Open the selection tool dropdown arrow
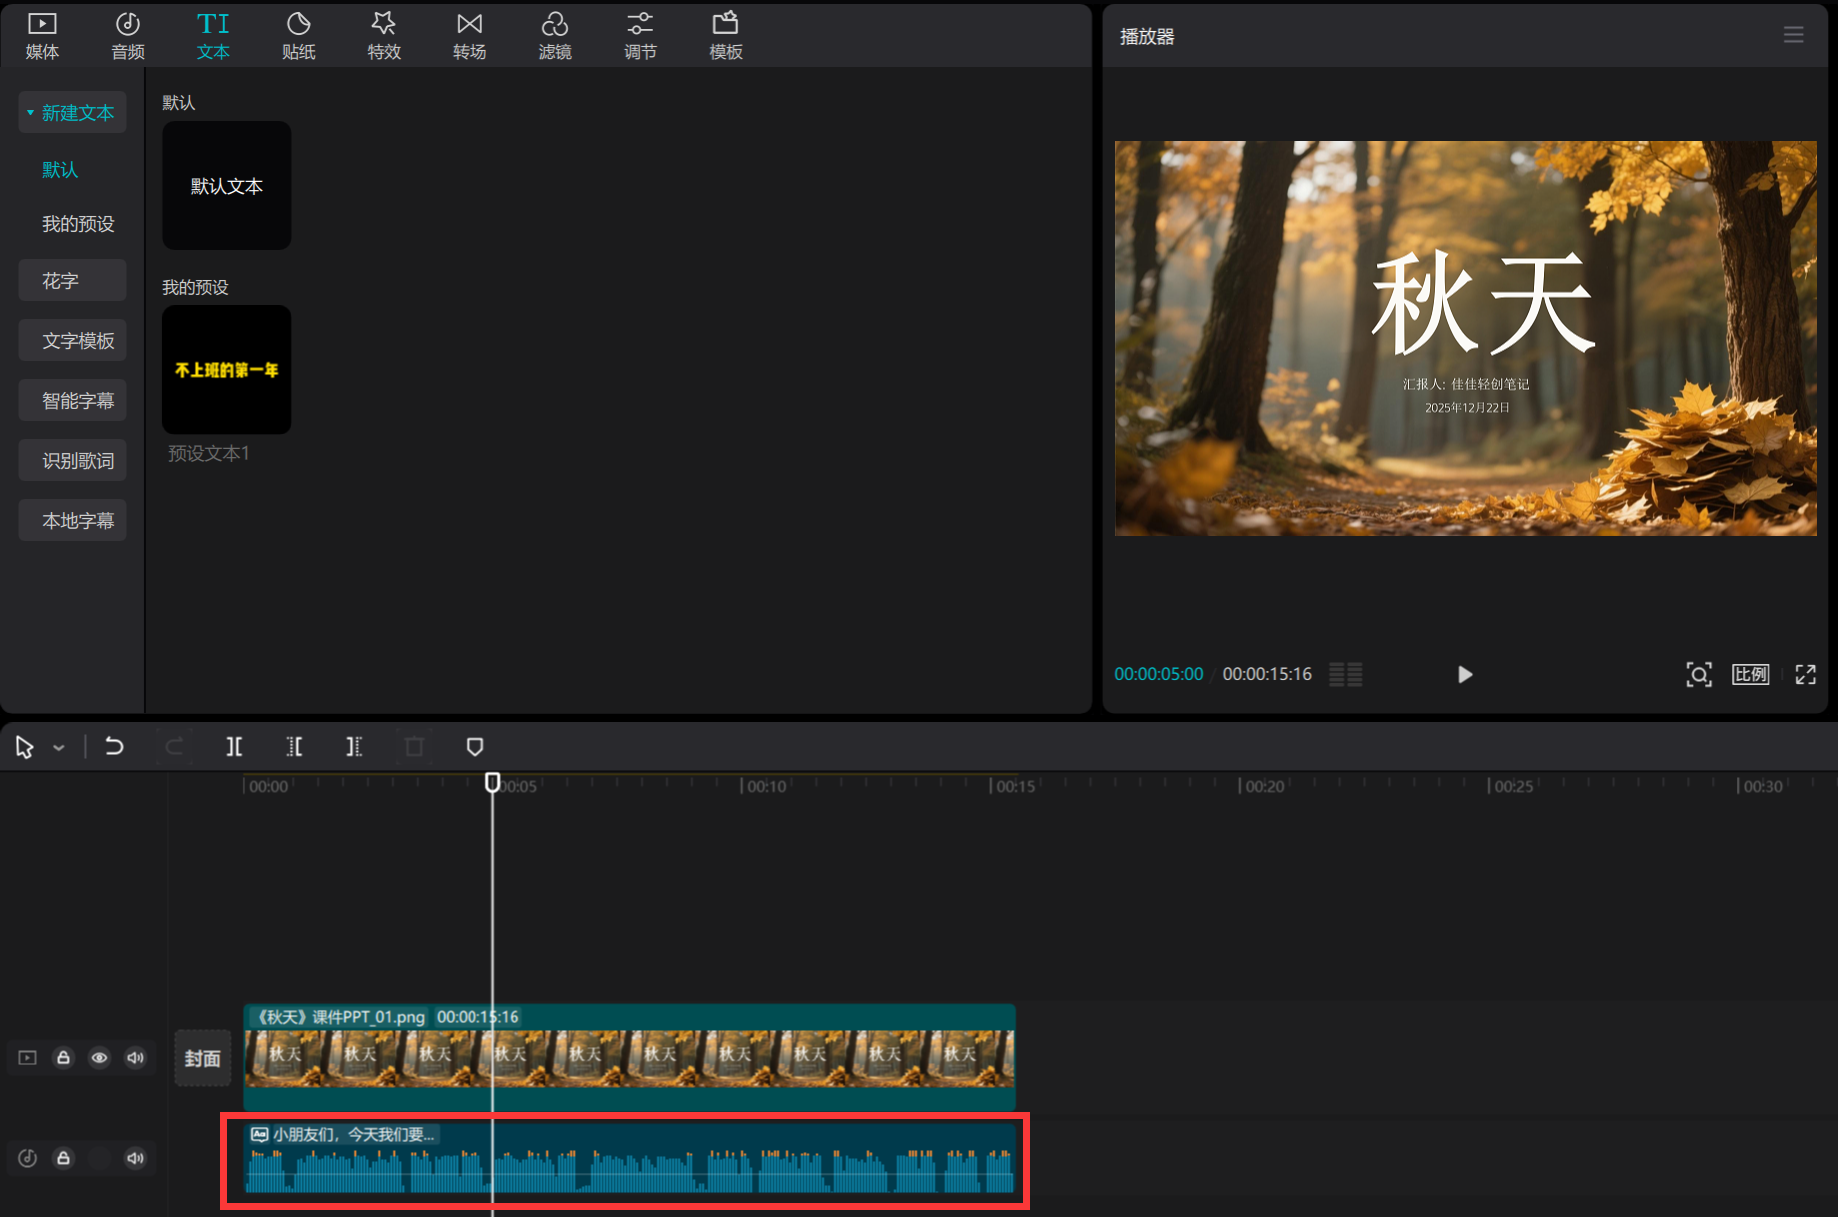 [x=59, y=748]
